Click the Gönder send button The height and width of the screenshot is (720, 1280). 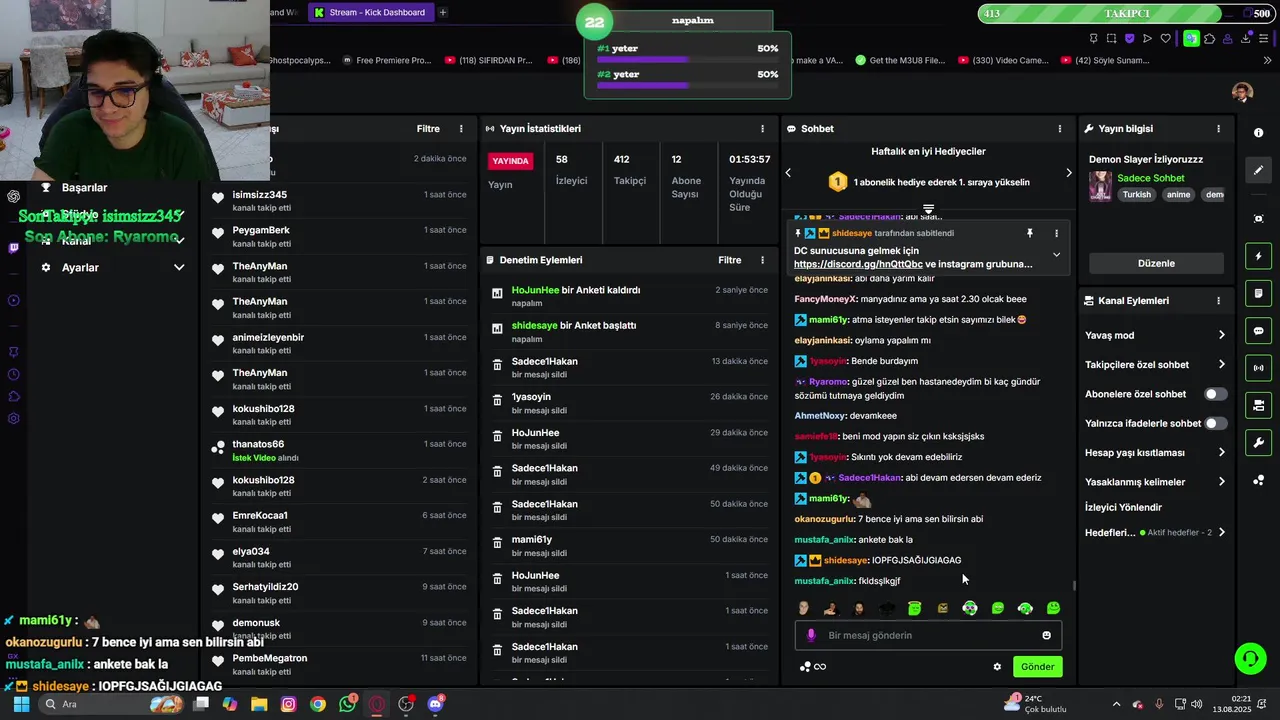click(1037, 667)
